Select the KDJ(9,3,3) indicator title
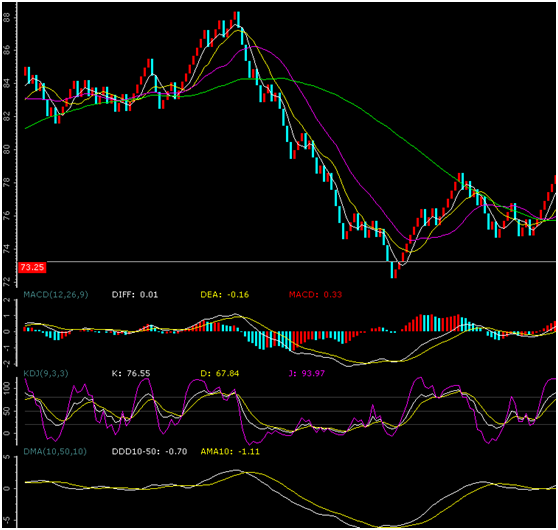The image size is (558, 530). (46, 373)
